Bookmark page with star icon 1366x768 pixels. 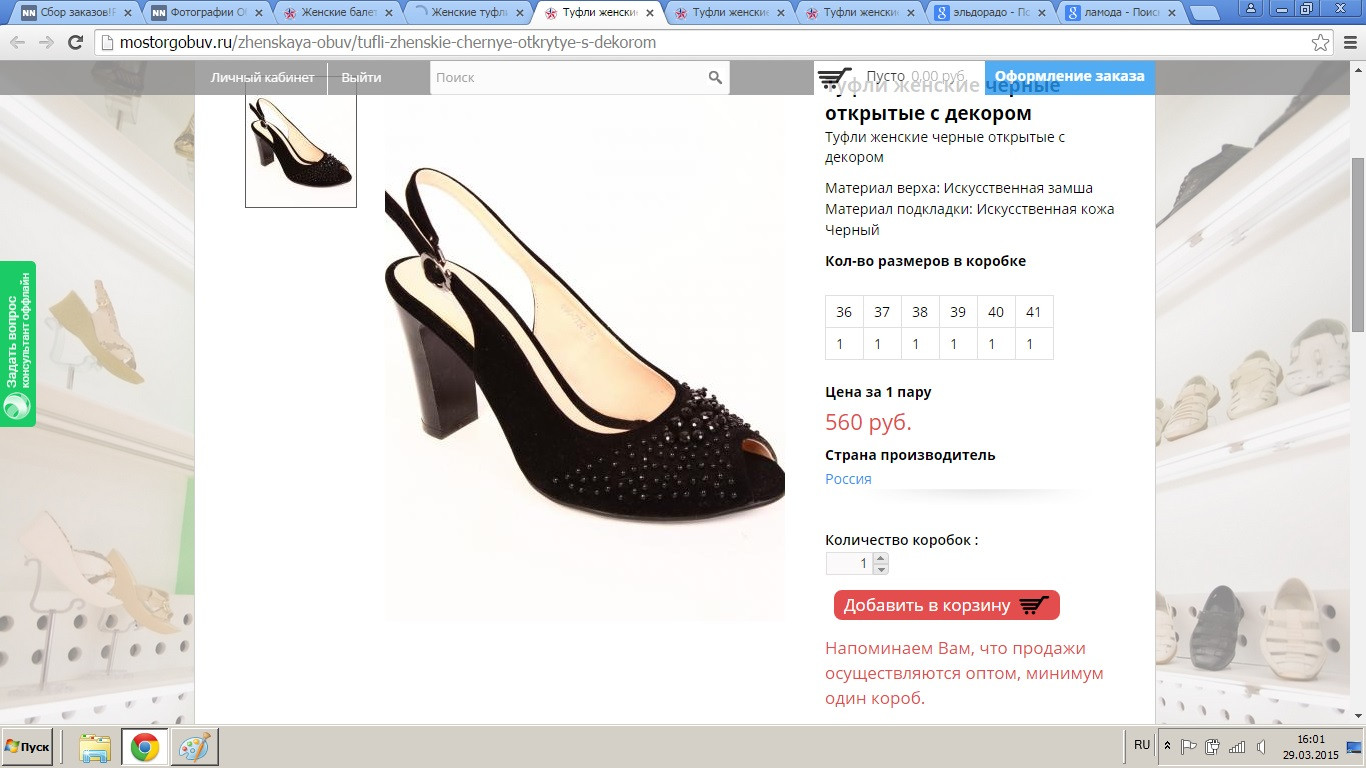[x=1321, y=43]
